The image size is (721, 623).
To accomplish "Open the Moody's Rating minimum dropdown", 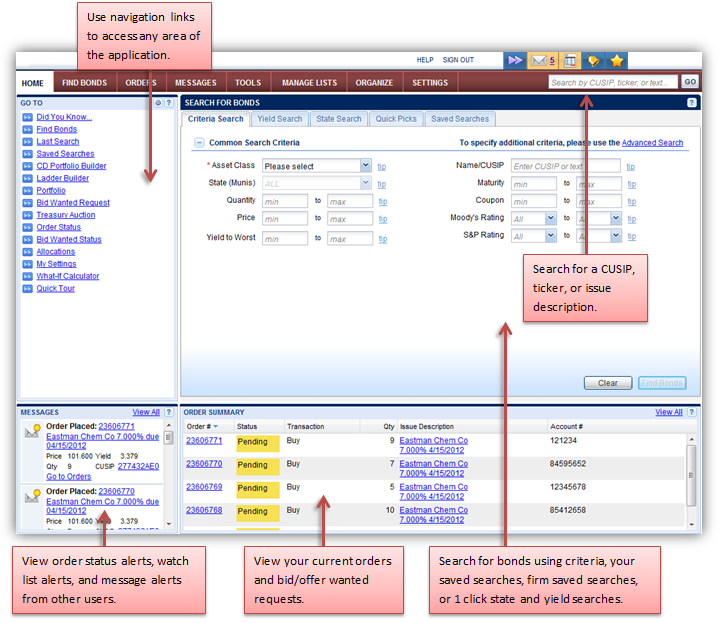I will 550,218.
